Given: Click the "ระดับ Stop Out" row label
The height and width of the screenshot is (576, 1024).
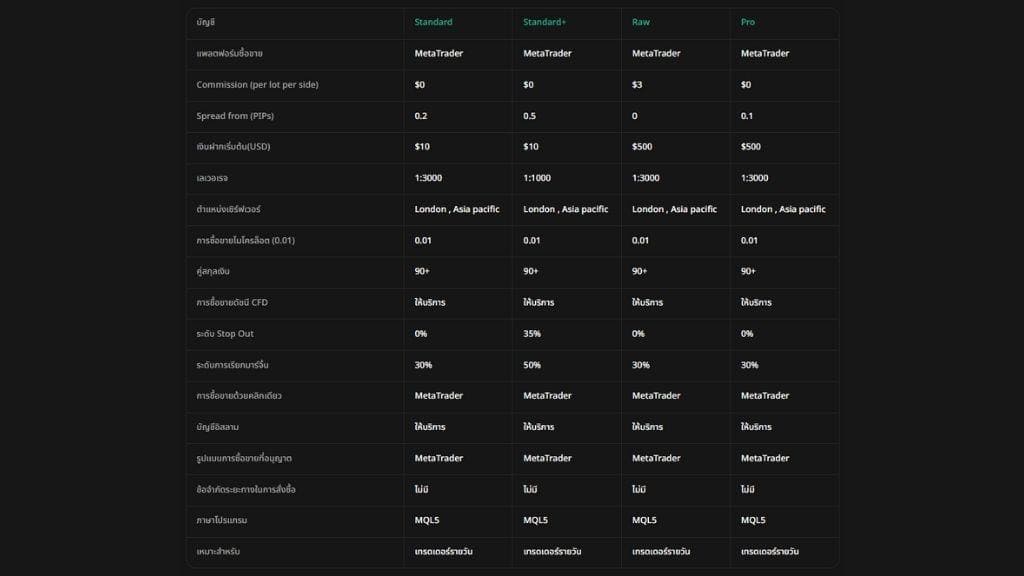Looking at the screenshot, I should click(x=225, y=334).
